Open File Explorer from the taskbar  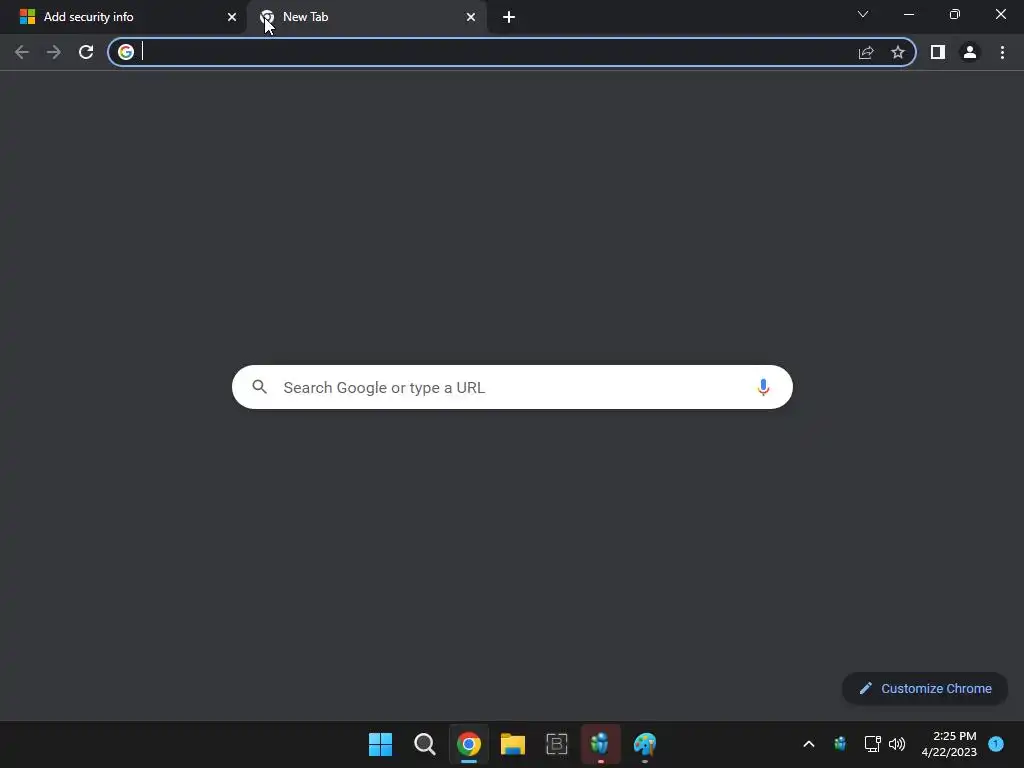click(x=513, y=744)
